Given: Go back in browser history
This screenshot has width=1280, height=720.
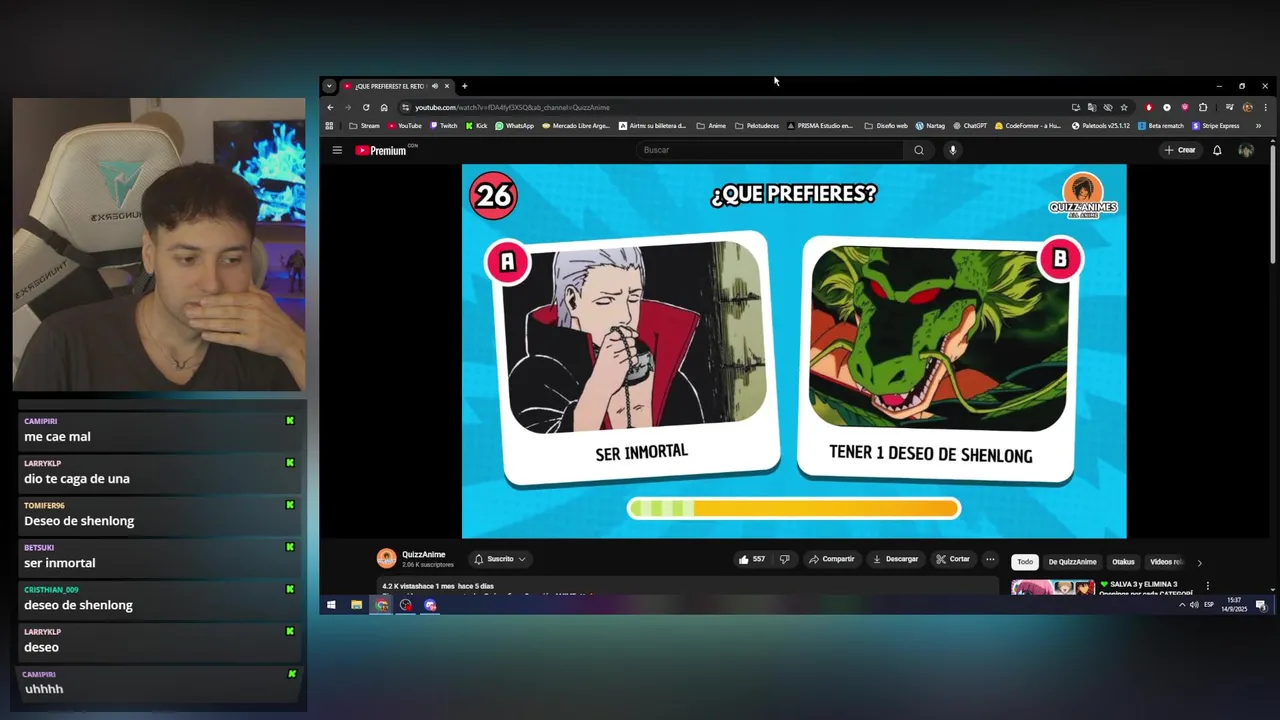Looking at the screenshot, I should coord(330,107).
